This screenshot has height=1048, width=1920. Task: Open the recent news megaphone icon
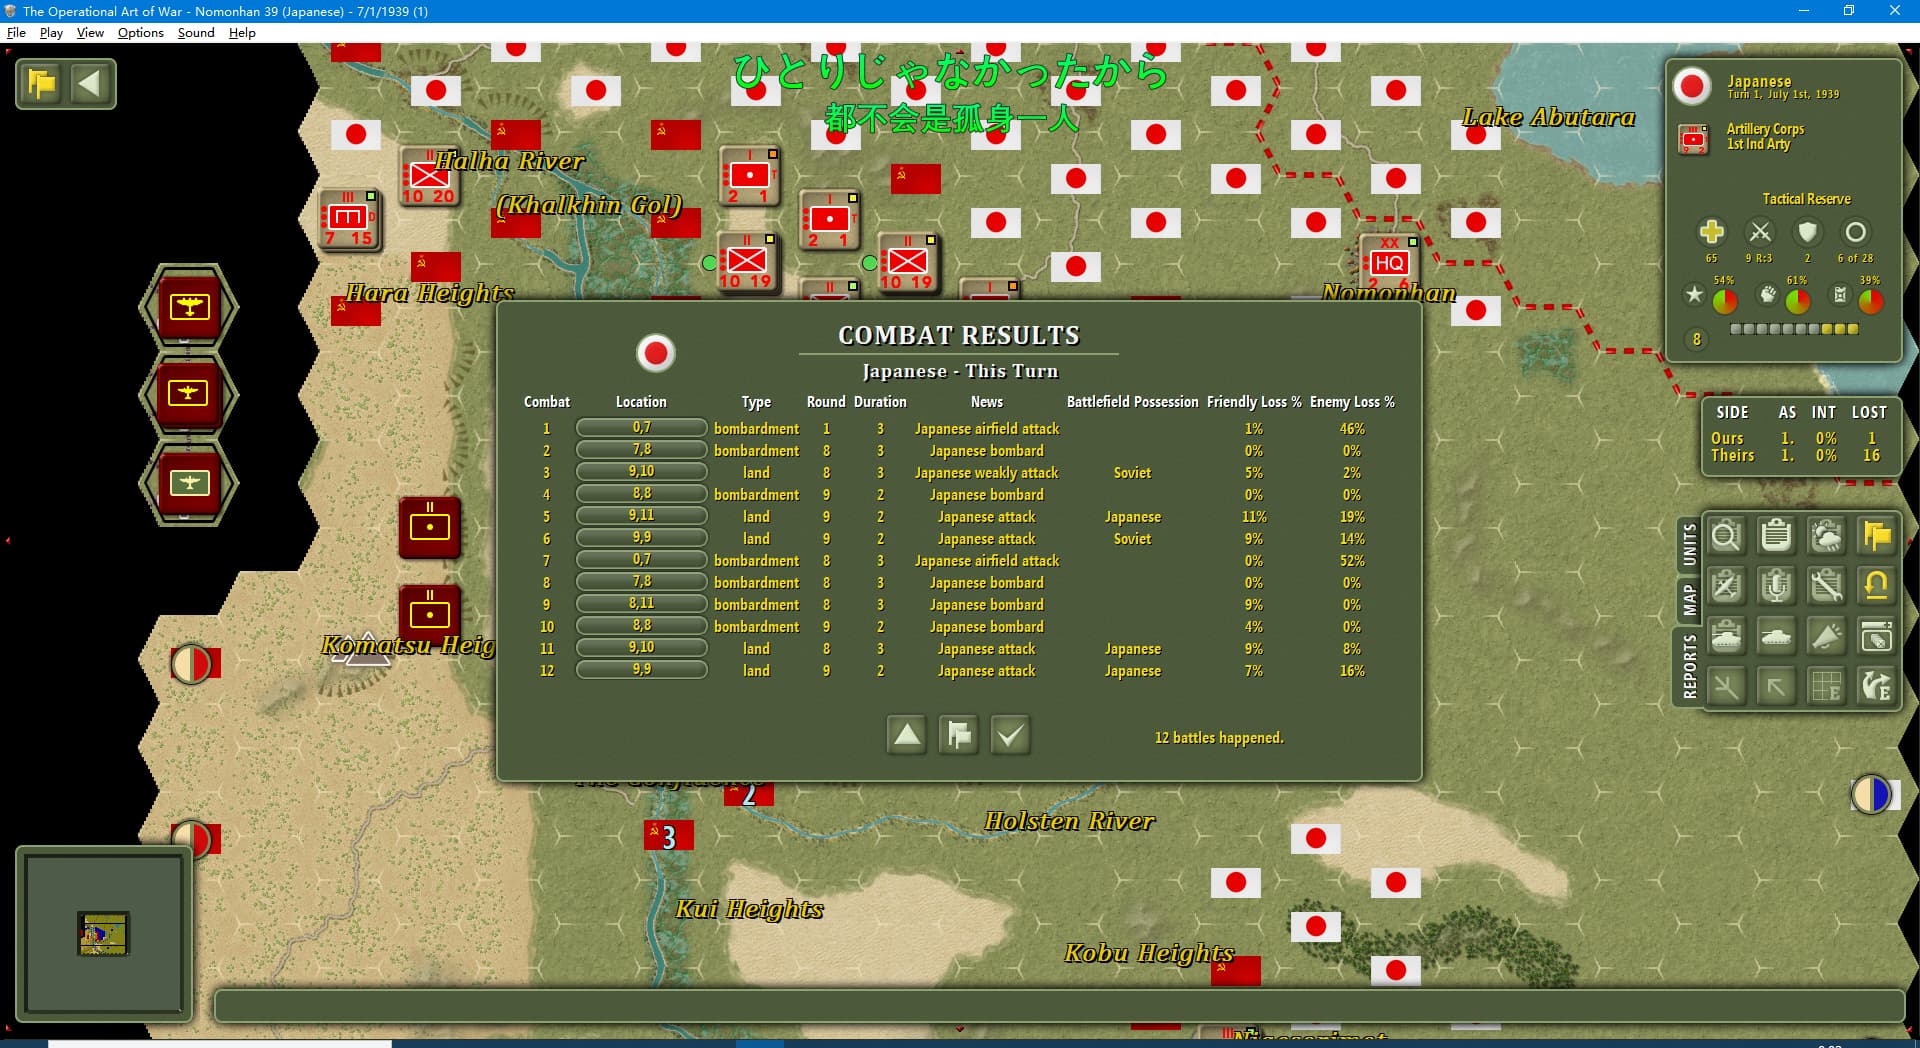coord(1826,636)
